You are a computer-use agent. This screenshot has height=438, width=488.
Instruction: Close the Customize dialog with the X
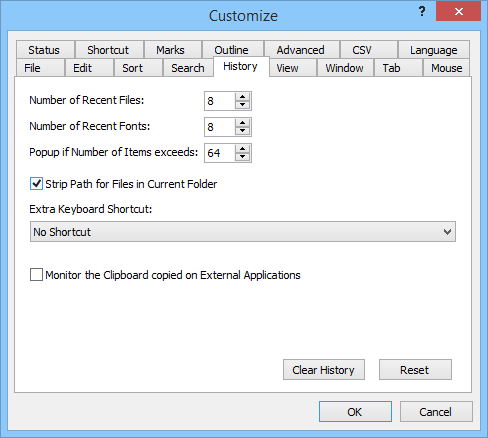pos(458,11)
